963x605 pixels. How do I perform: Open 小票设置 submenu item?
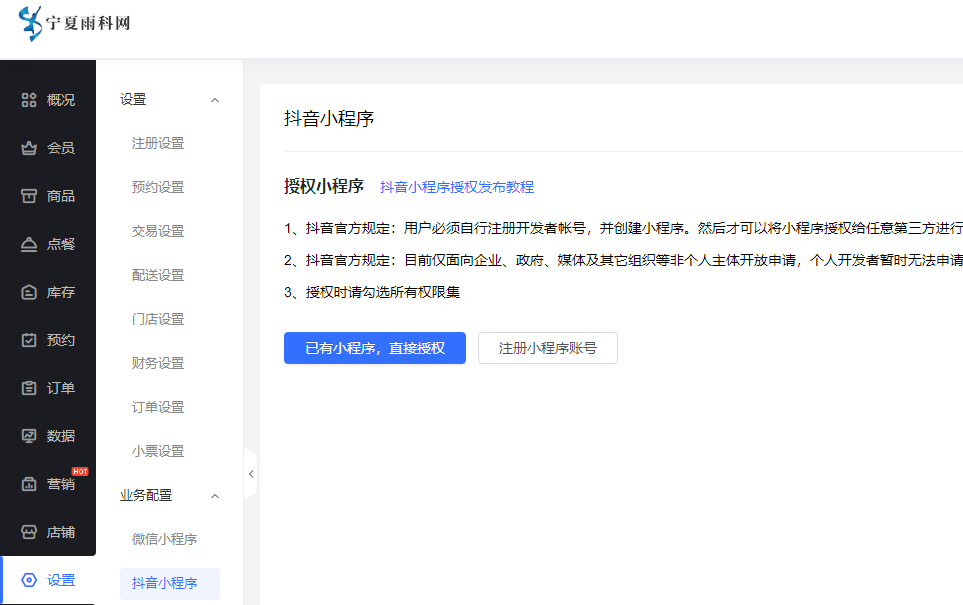[x=158, y=451]
